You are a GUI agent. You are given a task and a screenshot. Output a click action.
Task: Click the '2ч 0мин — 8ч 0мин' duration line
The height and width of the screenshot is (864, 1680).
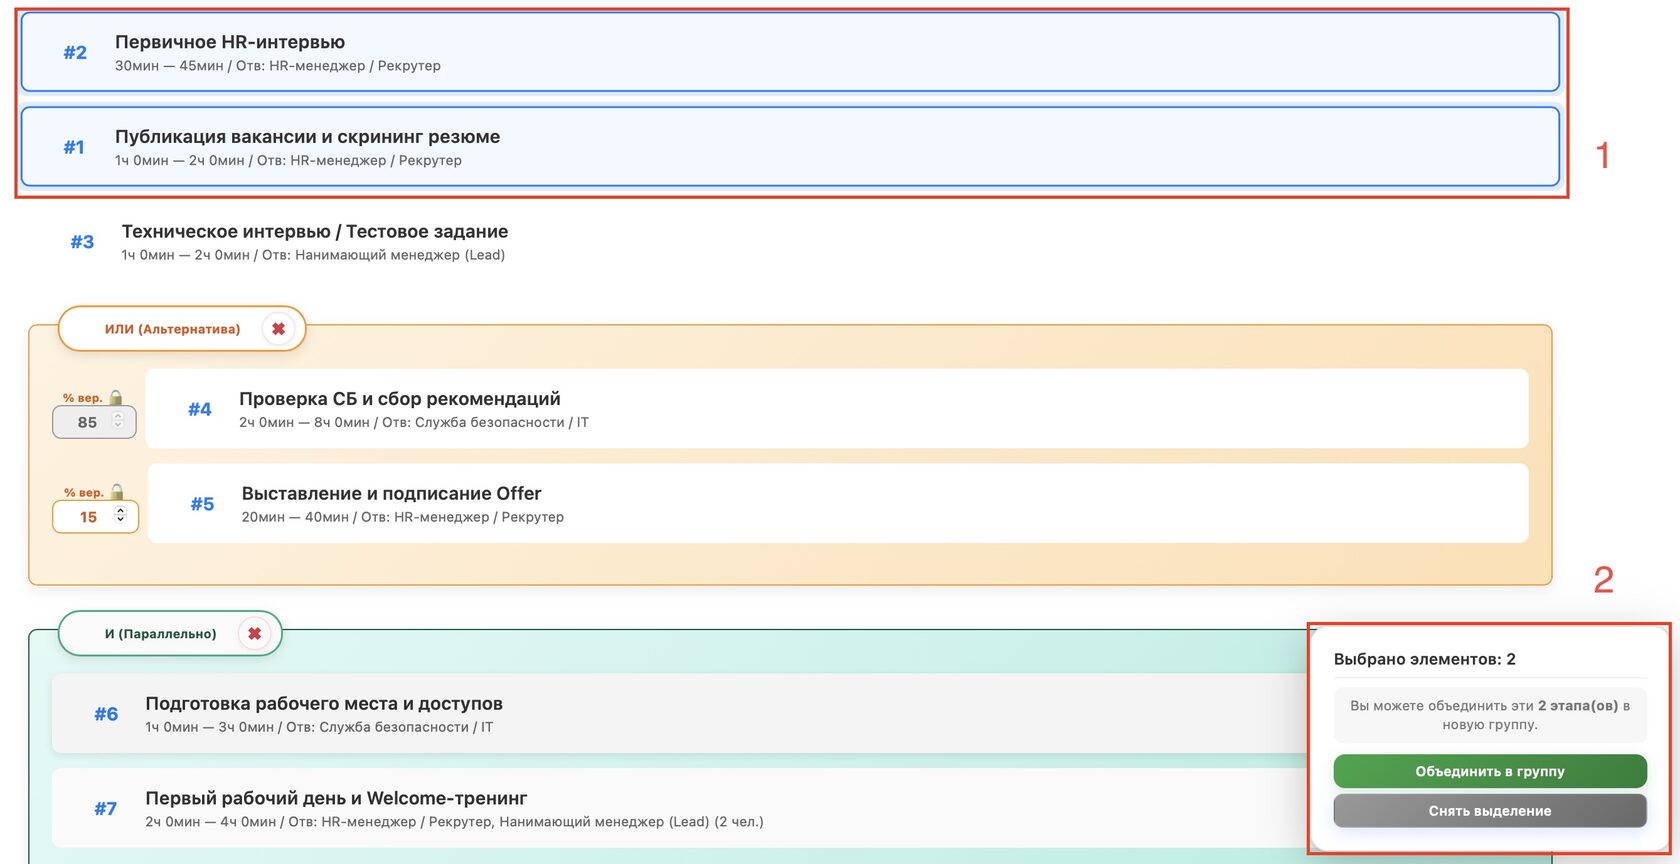[x=414, y=423]
